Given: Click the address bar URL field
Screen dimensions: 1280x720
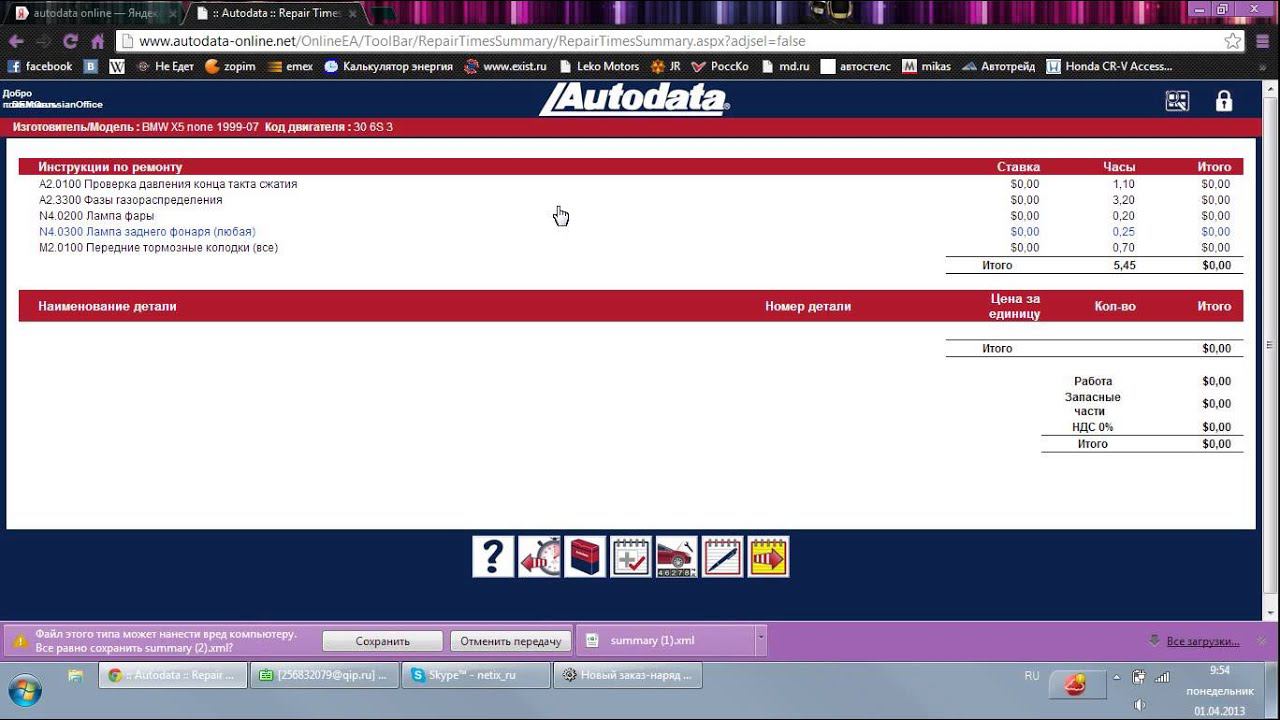Looking at the screenshot, I should pyautogui.click(x=668, y=41).
